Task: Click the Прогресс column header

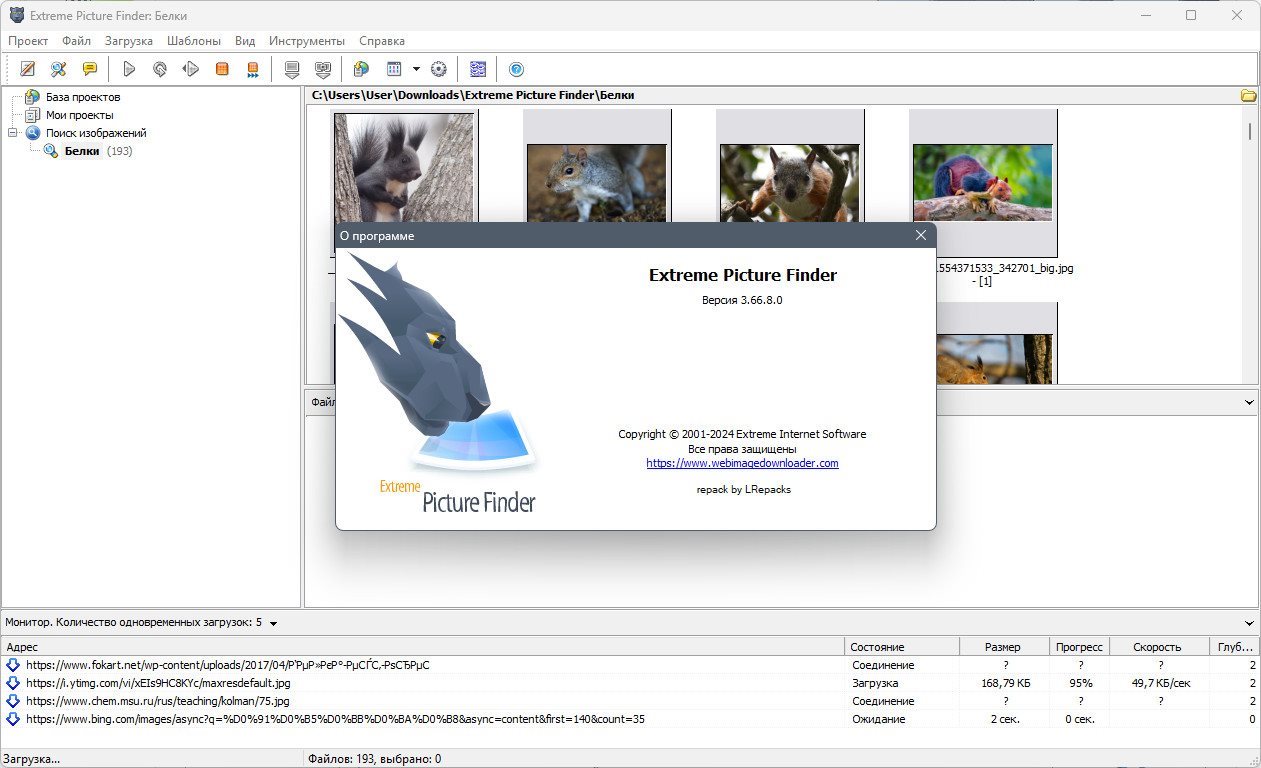Action: tap(1079, 647)
